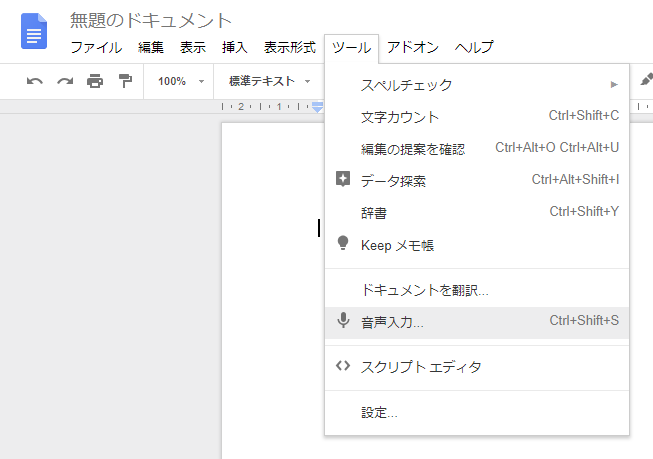Select スクリプト エディタ menu entry
The width and height of the screenshot is (653, 459).
(x=477, y=367)
